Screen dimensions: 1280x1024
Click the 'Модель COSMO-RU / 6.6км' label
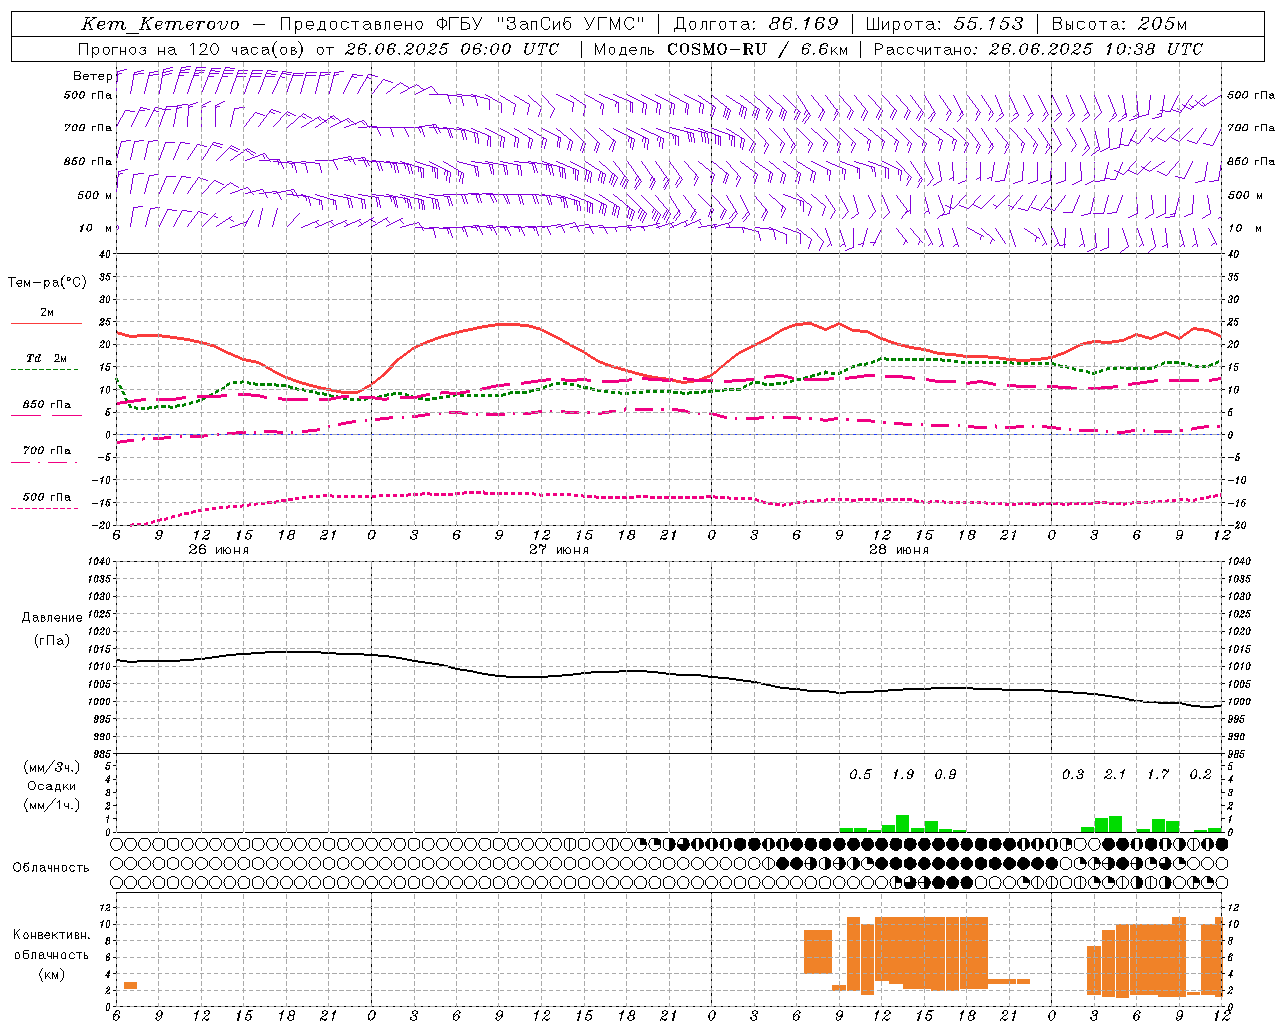click(720, 49)
